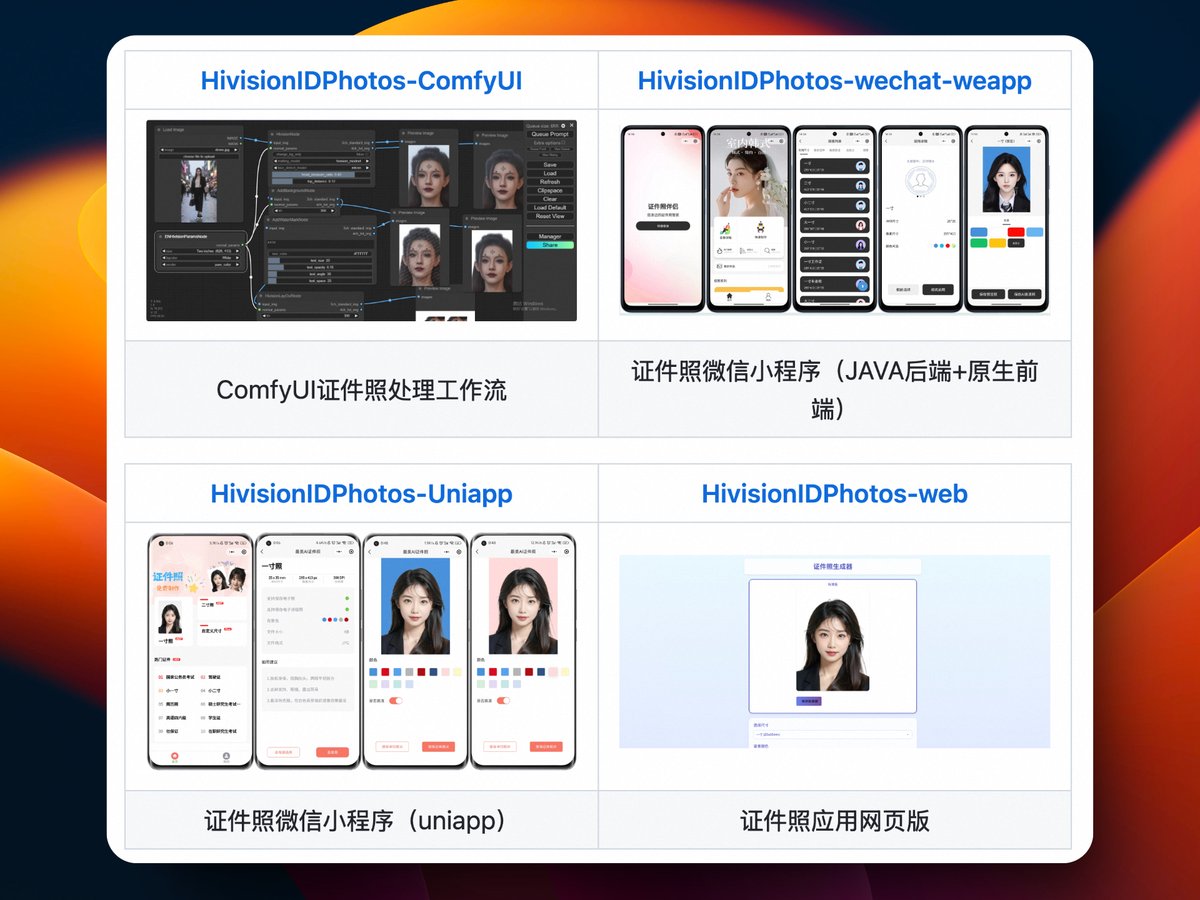Click the '一寸照' heading in Uniapp second phone
Viewport: 1200px width, 900px height.
tap(272, 566)
